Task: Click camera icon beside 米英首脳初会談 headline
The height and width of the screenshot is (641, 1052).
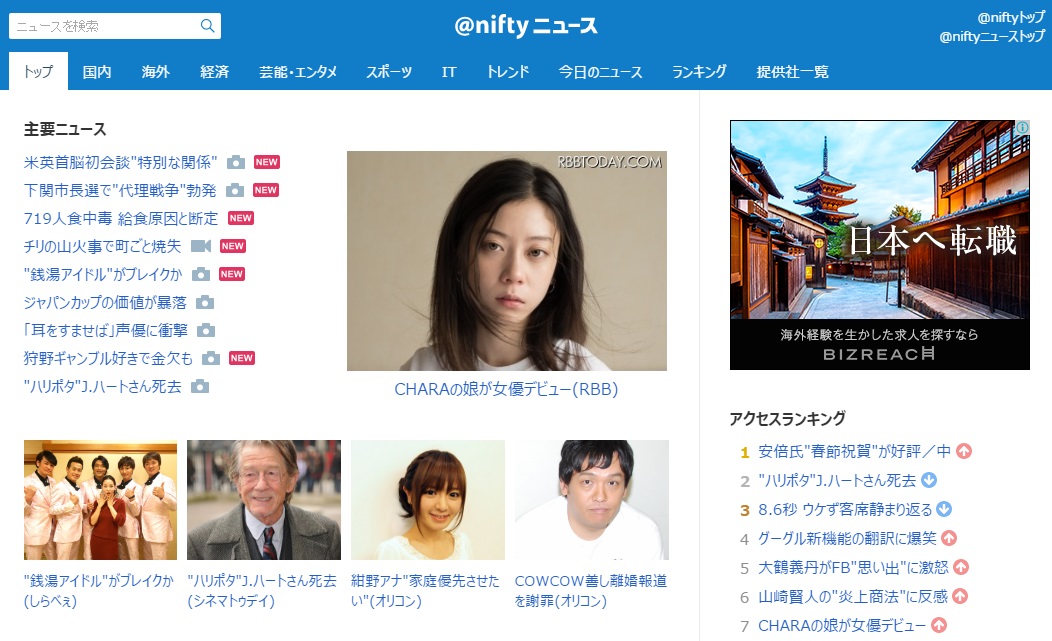Action: [235, 162]
